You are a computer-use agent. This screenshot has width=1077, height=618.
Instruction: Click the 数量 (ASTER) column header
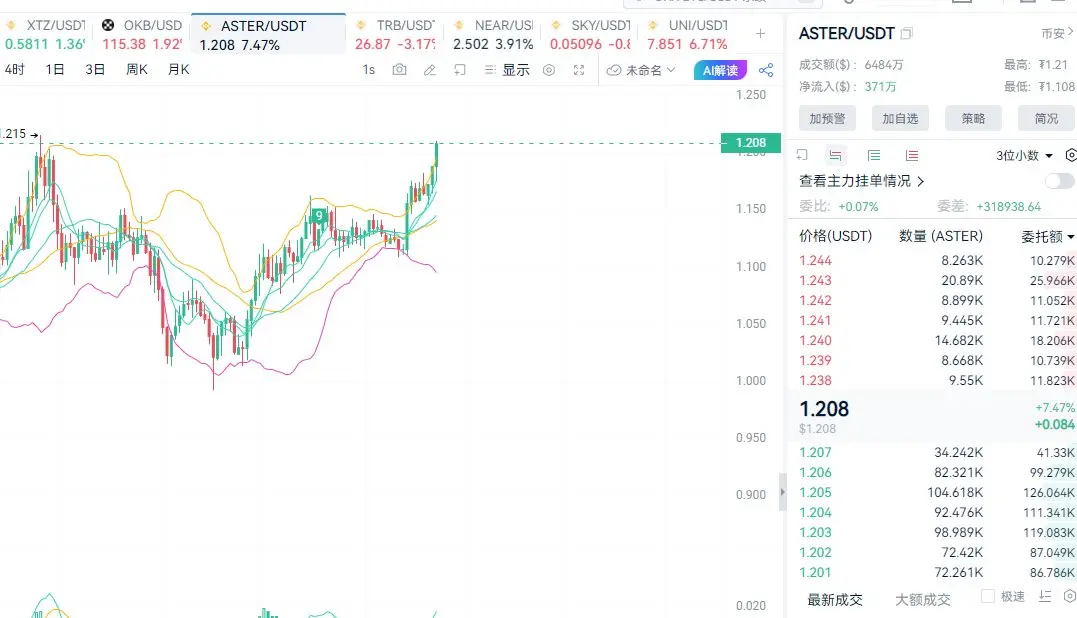941,236
